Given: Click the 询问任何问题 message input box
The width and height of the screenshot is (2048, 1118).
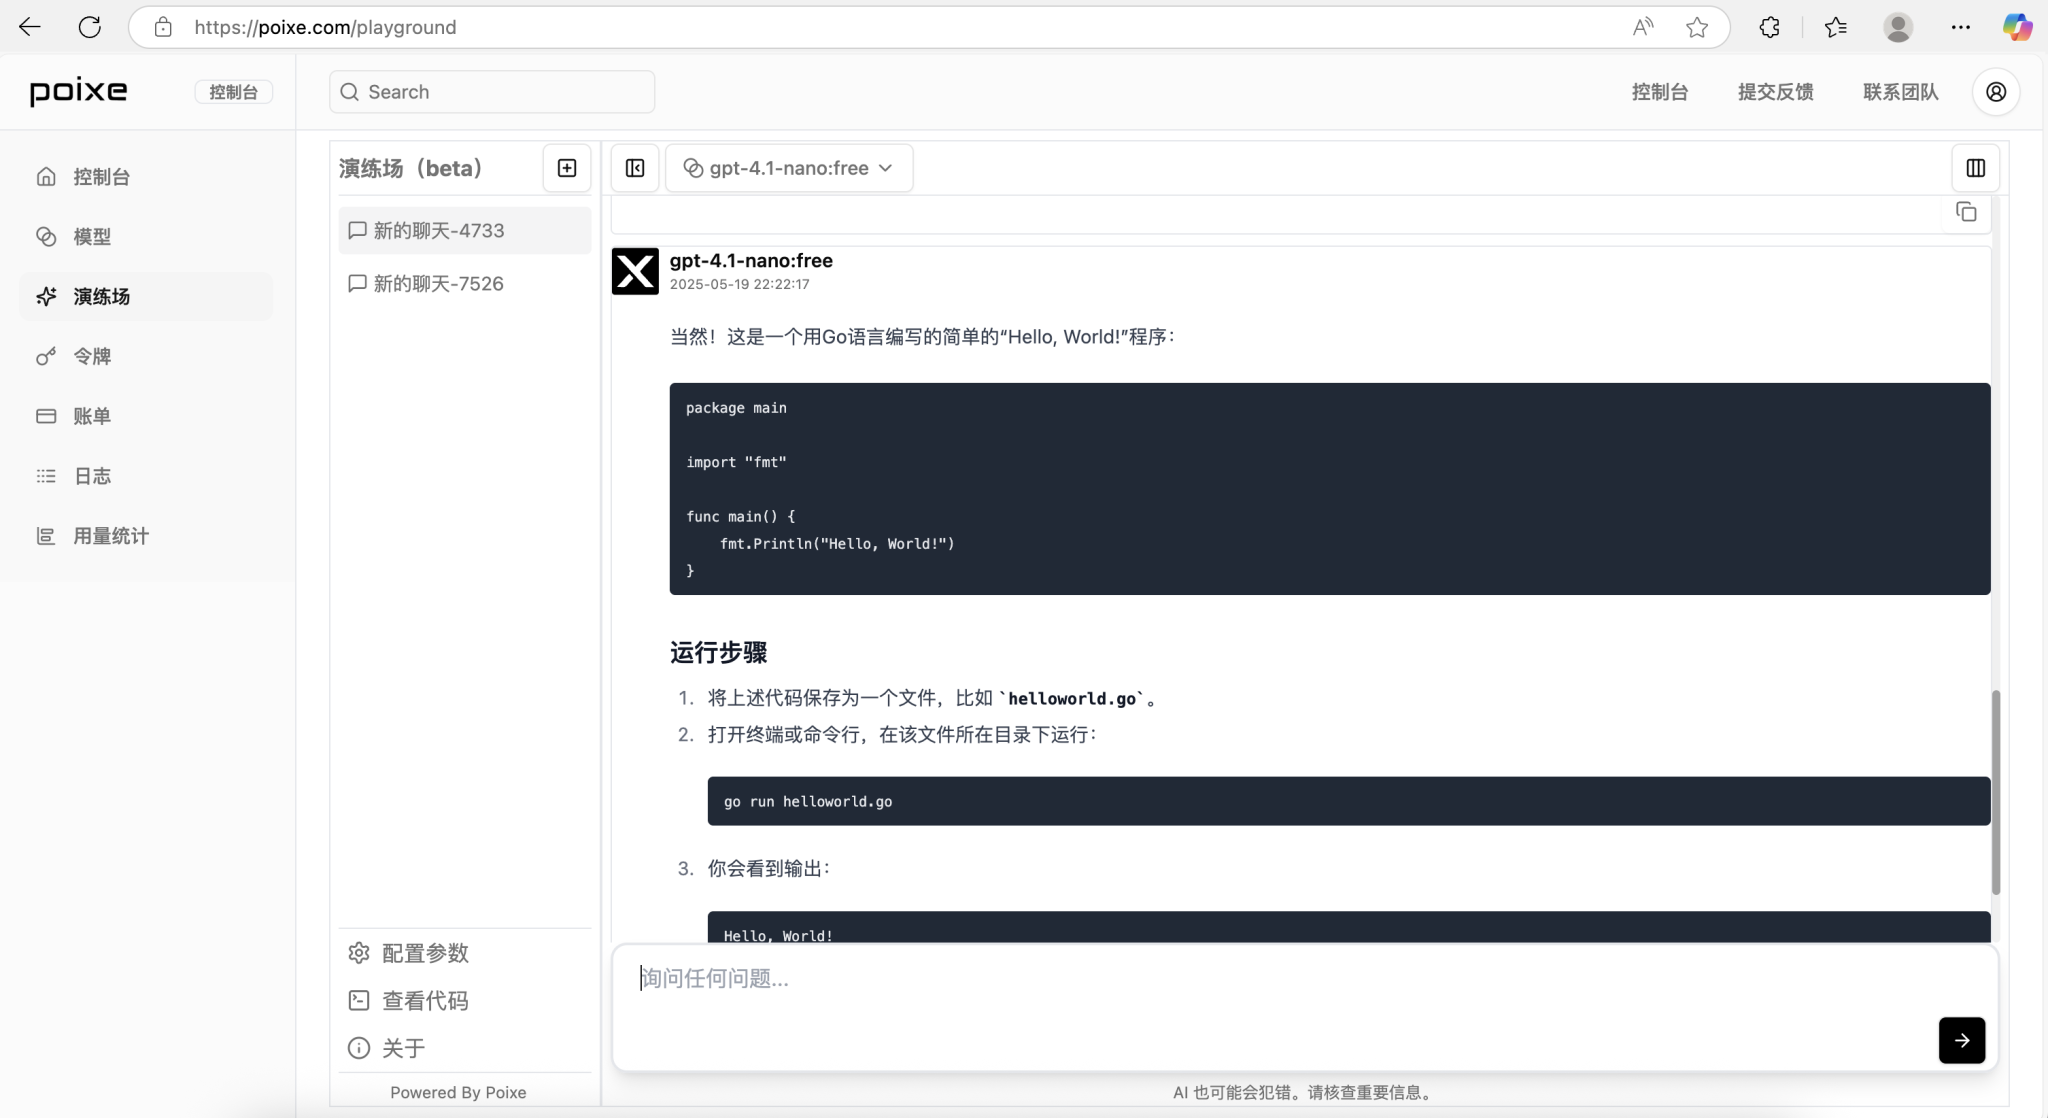Looking at the screenshot, I should [x=1305, y=1008].
